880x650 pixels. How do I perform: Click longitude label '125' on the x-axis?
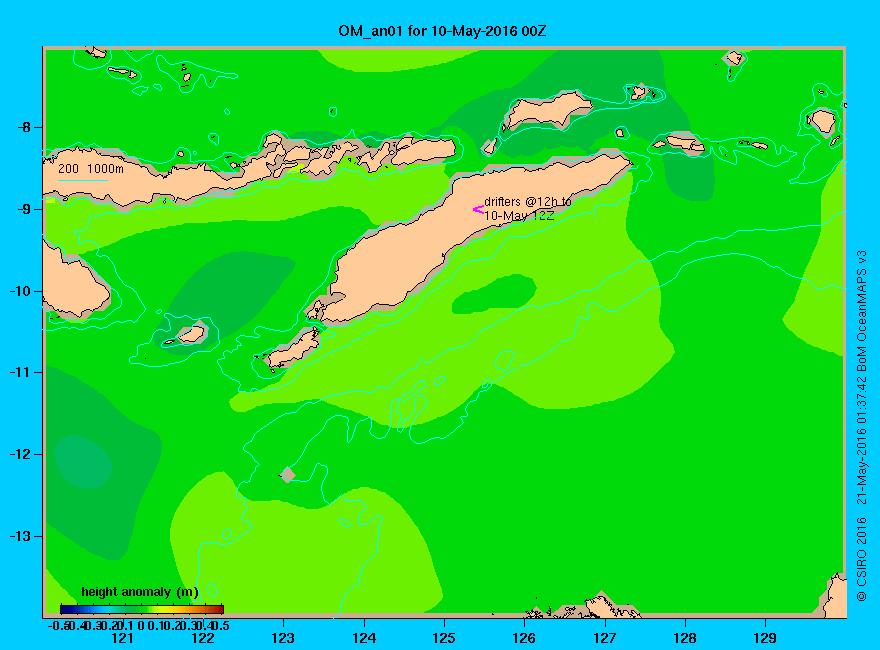[444, 638]
